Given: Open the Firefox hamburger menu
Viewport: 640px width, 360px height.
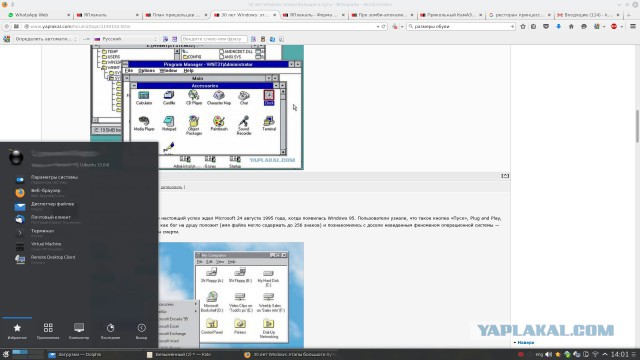Looking at the screenshot, I should coord(633,27).
